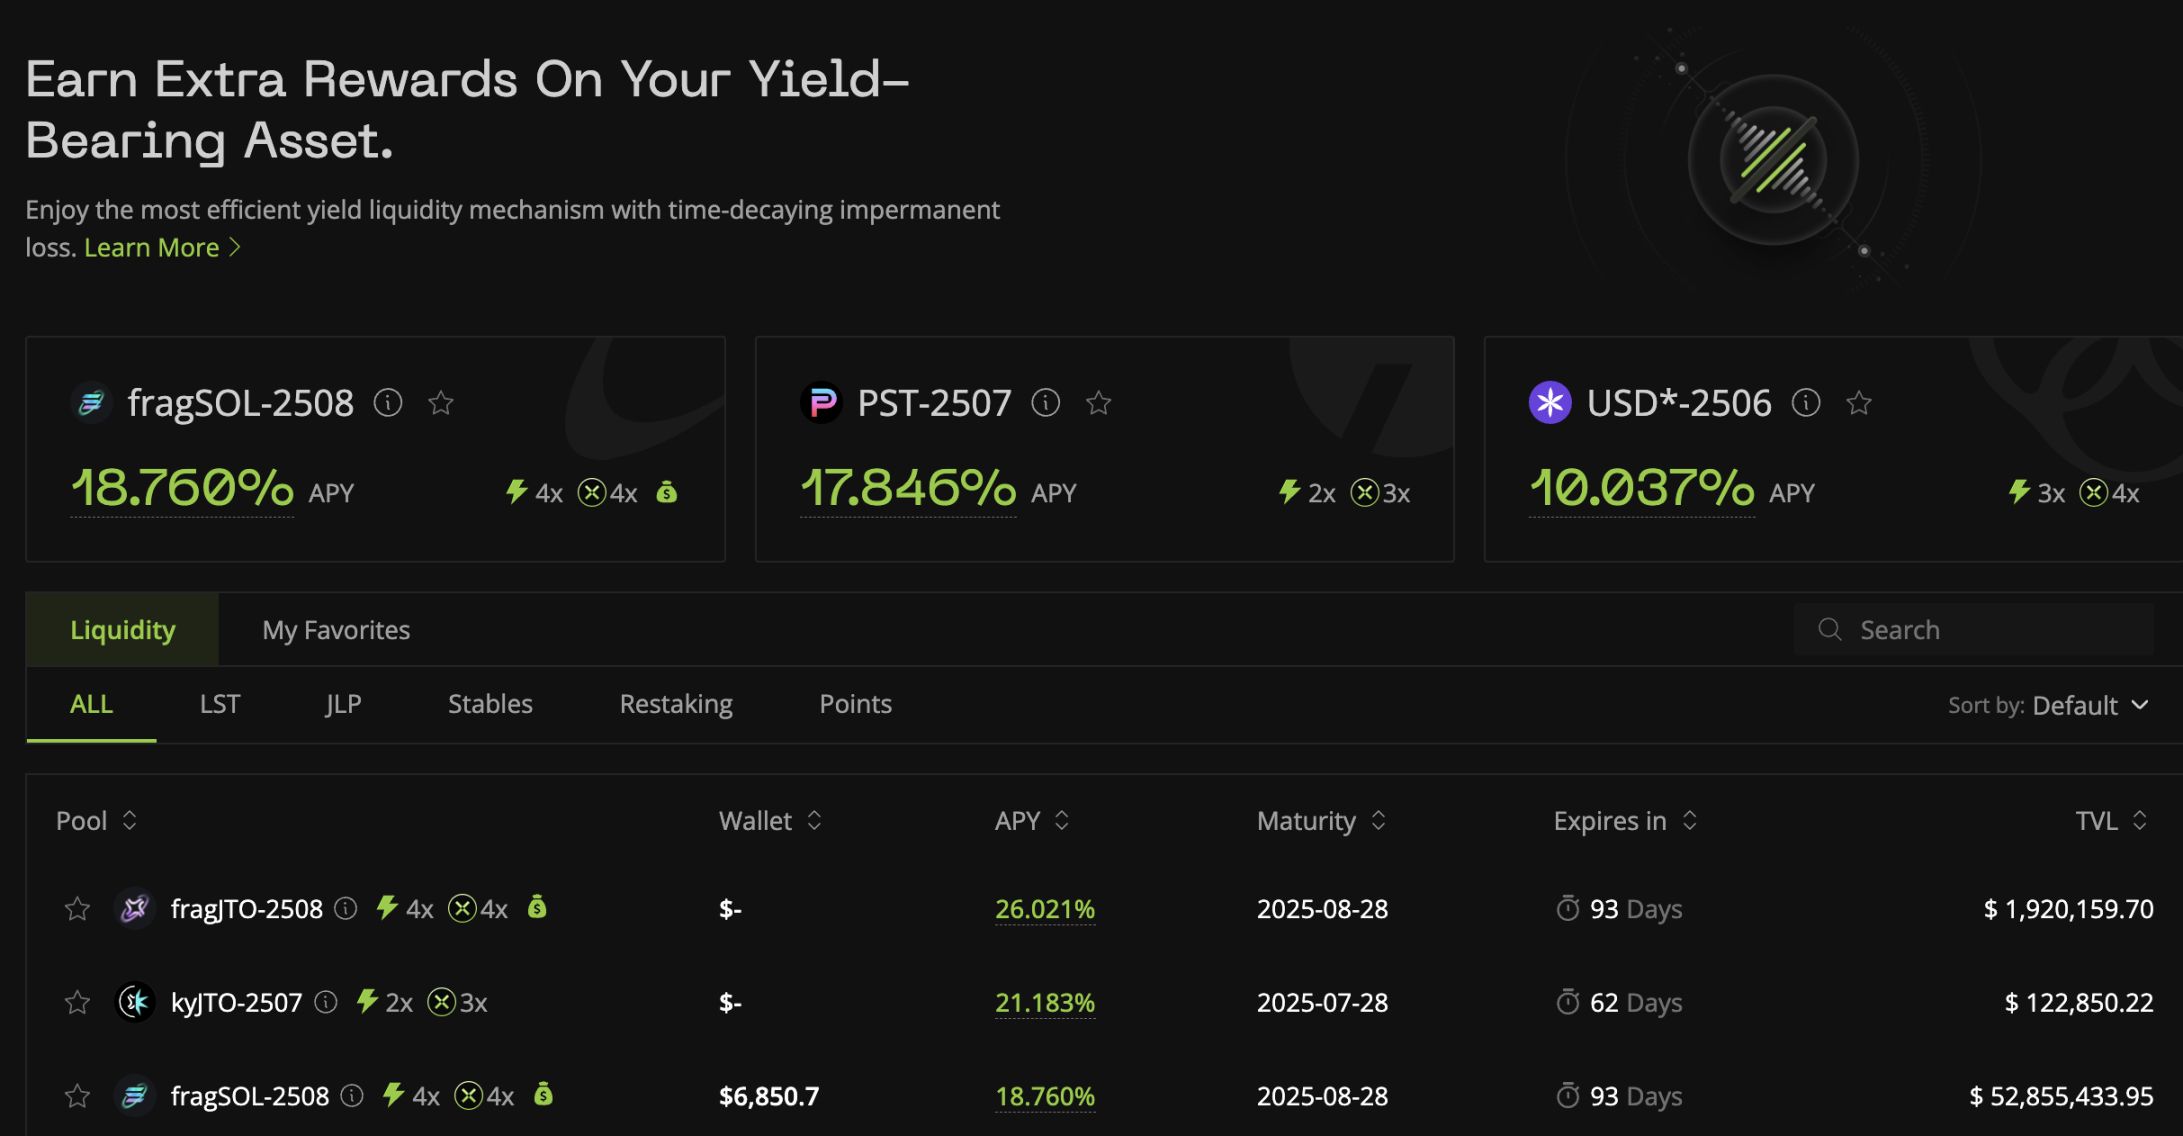
Task: Click info icon in fragJTO-2508 table row
Action: (x=345, y=908)
